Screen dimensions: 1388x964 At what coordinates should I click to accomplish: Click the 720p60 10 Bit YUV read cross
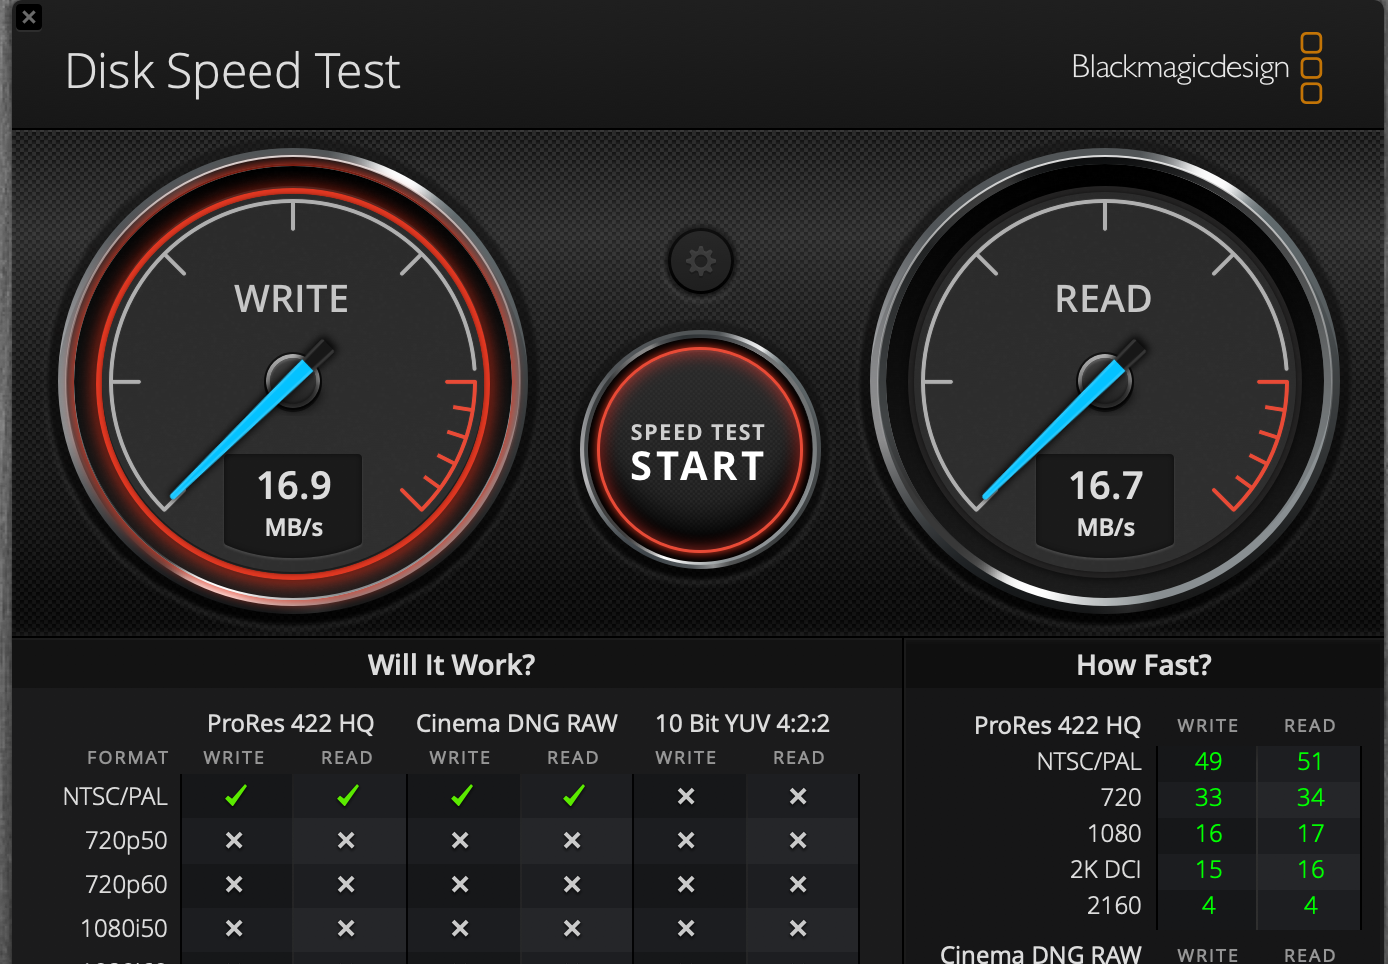click(798, 885)
